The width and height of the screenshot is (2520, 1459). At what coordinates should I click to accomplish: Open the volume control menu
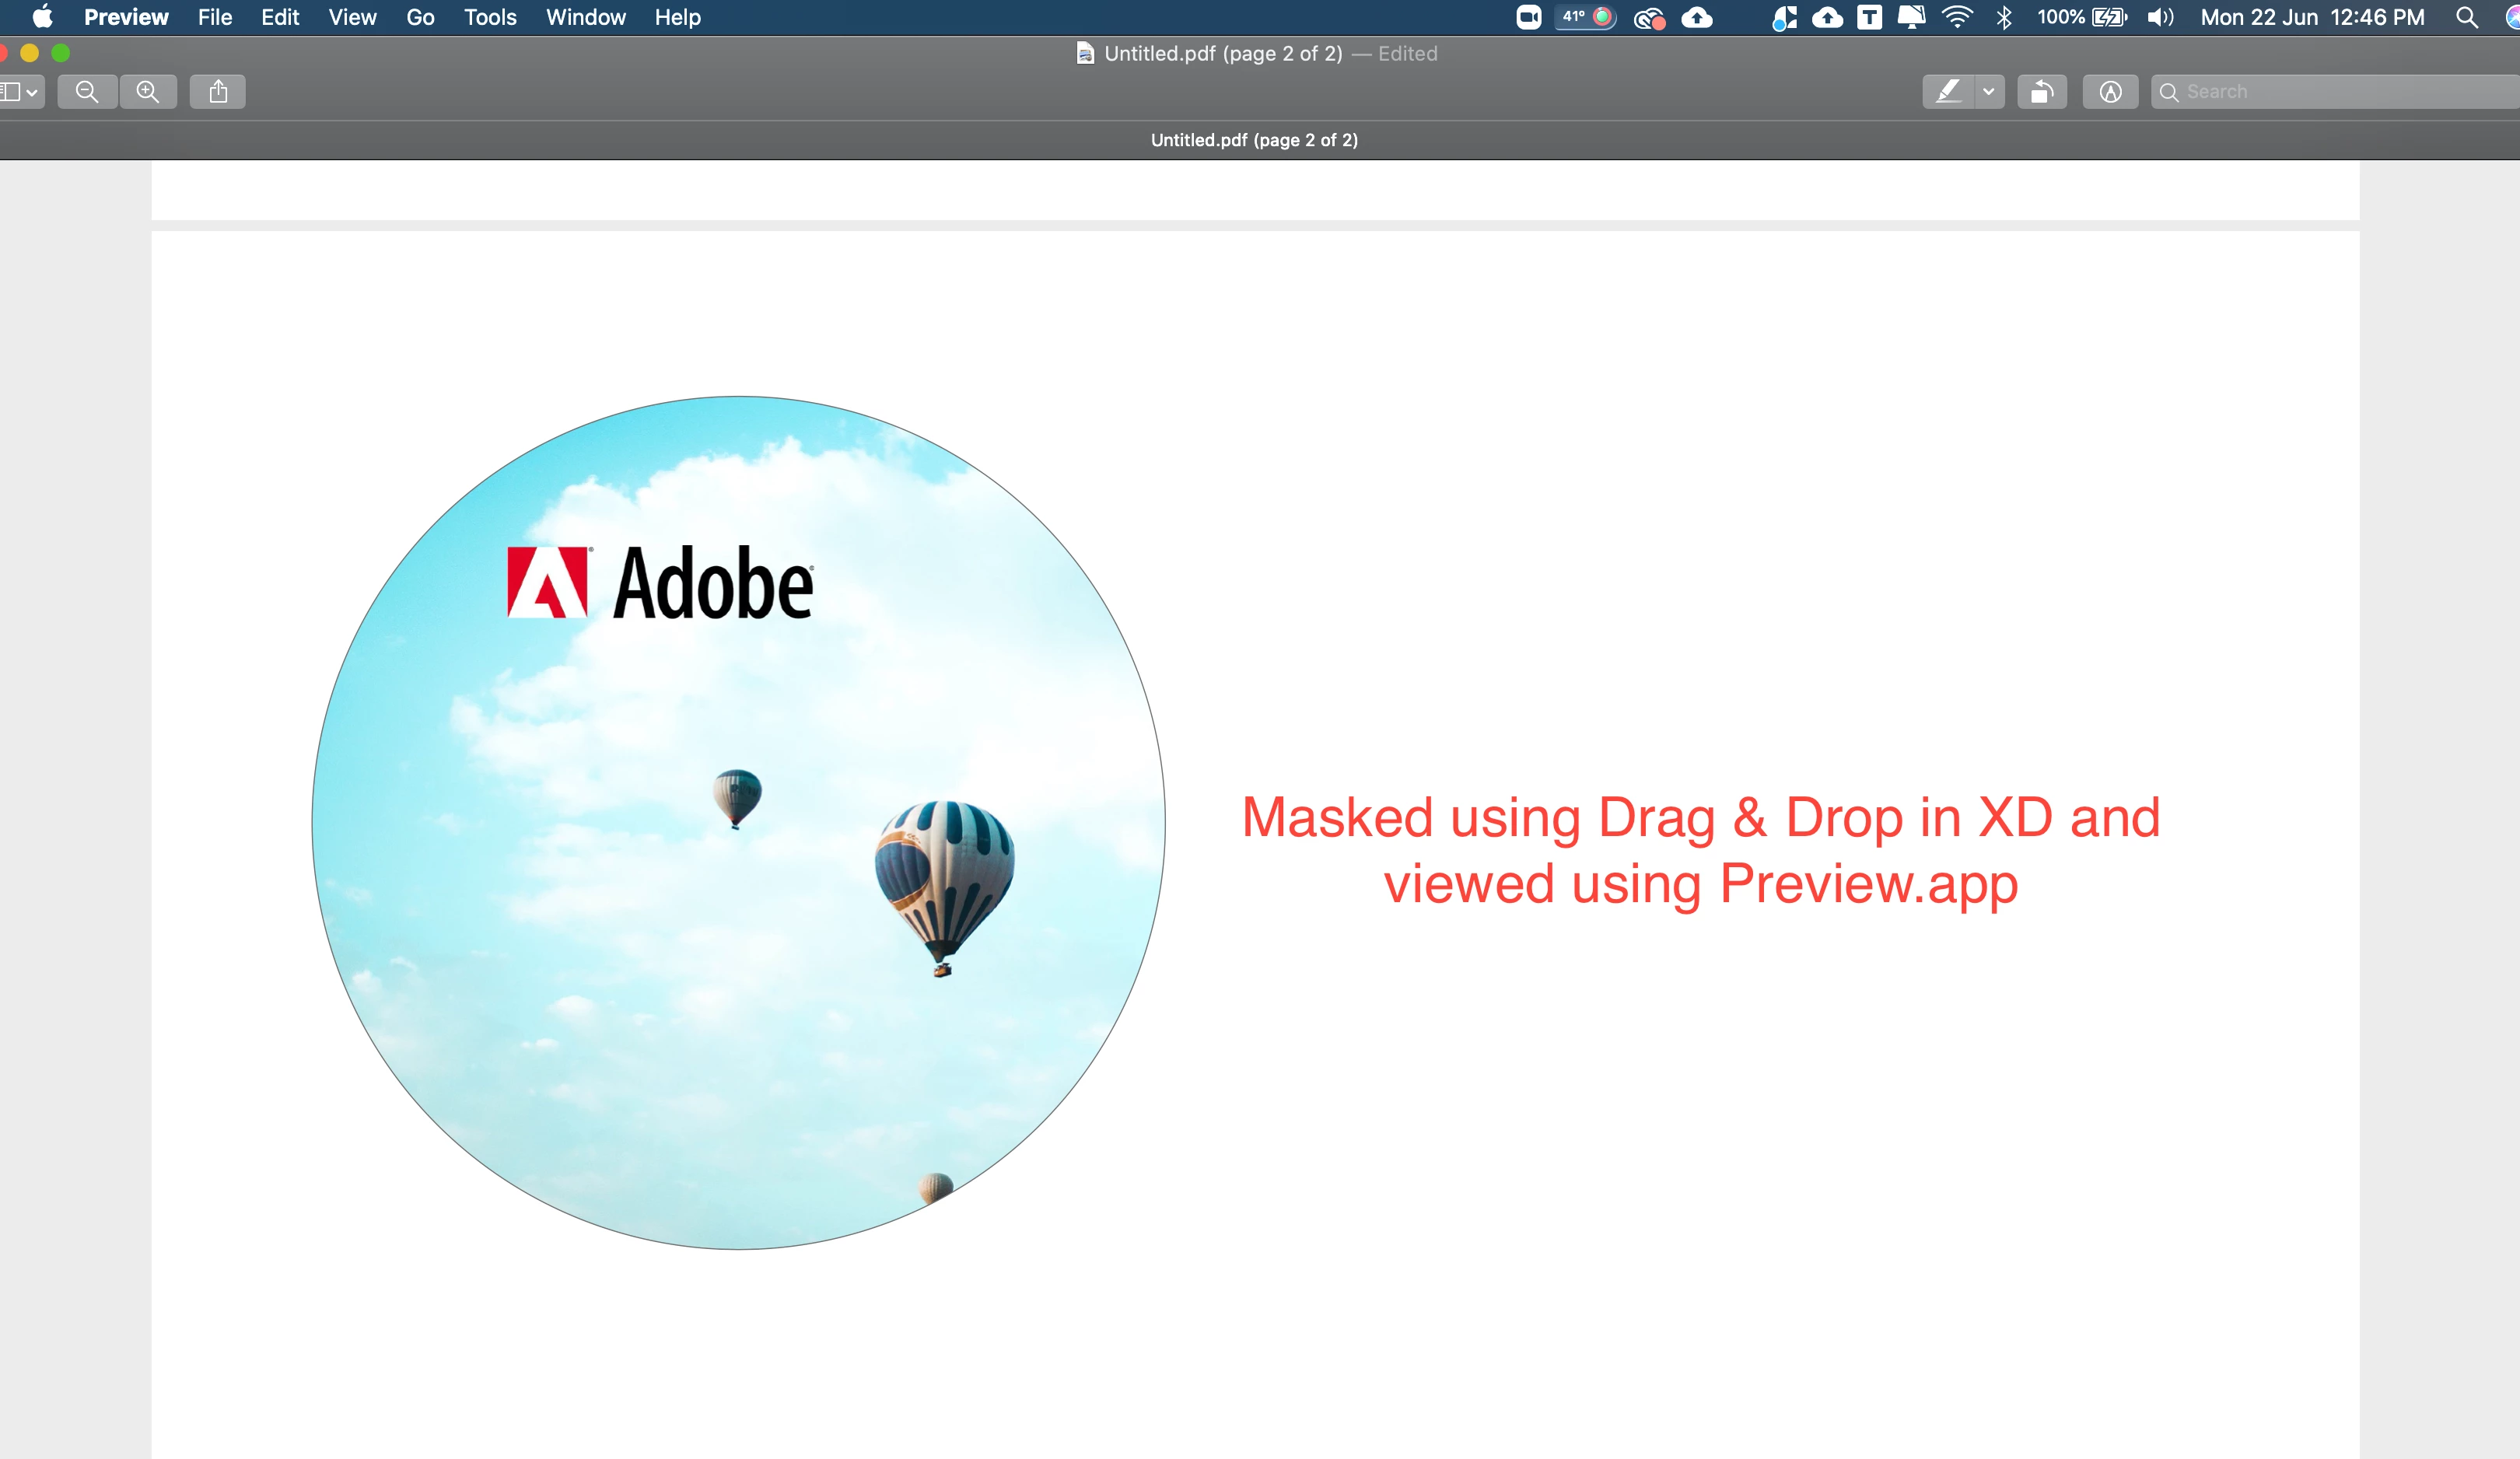(x=2160, y=18)
